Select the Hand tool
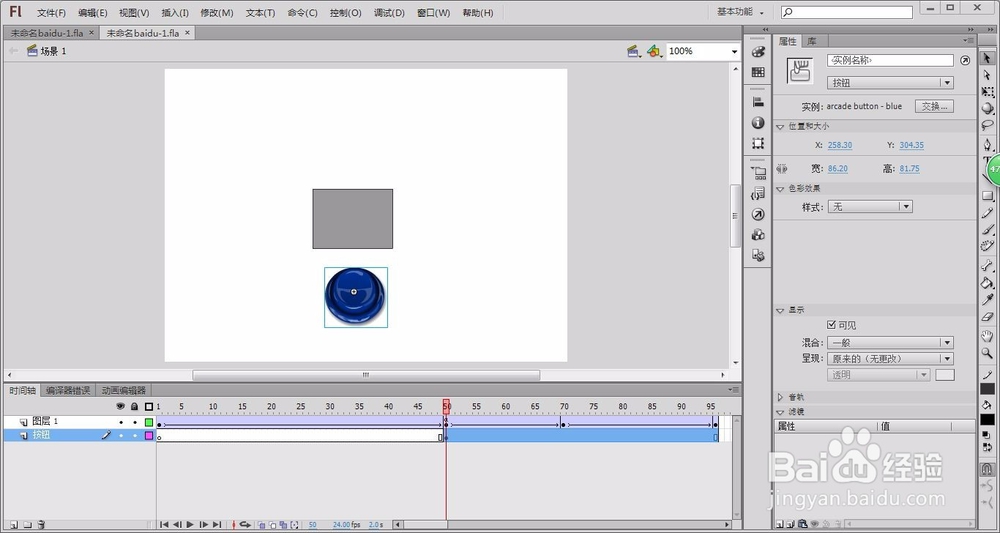The image size is (1000, 533). point(987,336)
